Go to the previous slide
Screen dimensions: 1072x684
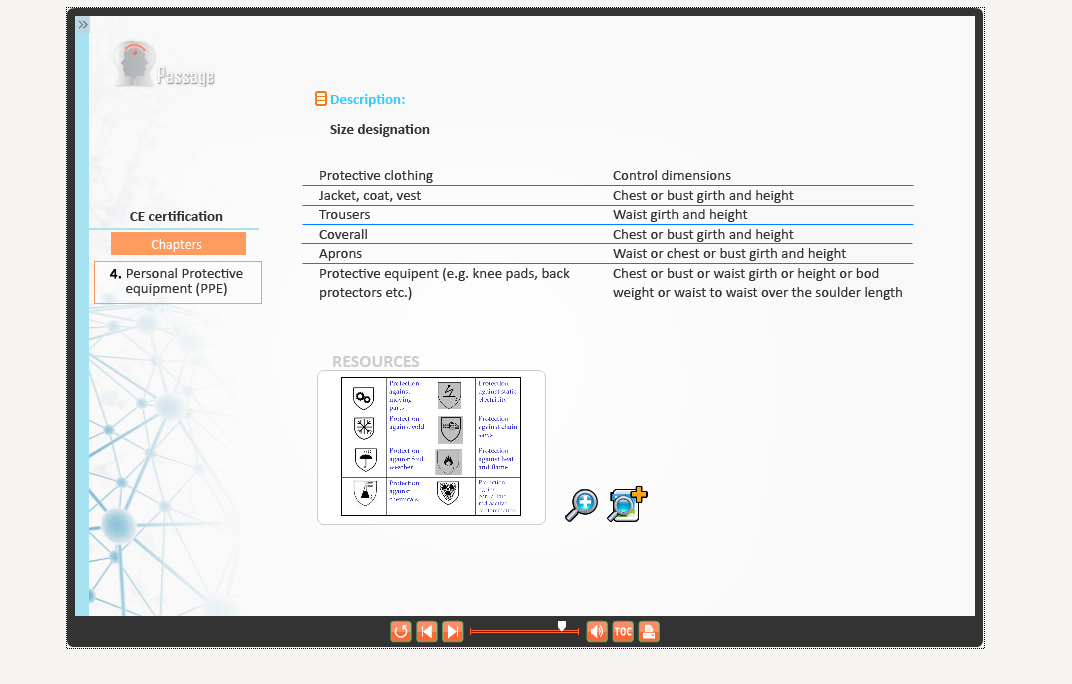(x=427, y=631)
